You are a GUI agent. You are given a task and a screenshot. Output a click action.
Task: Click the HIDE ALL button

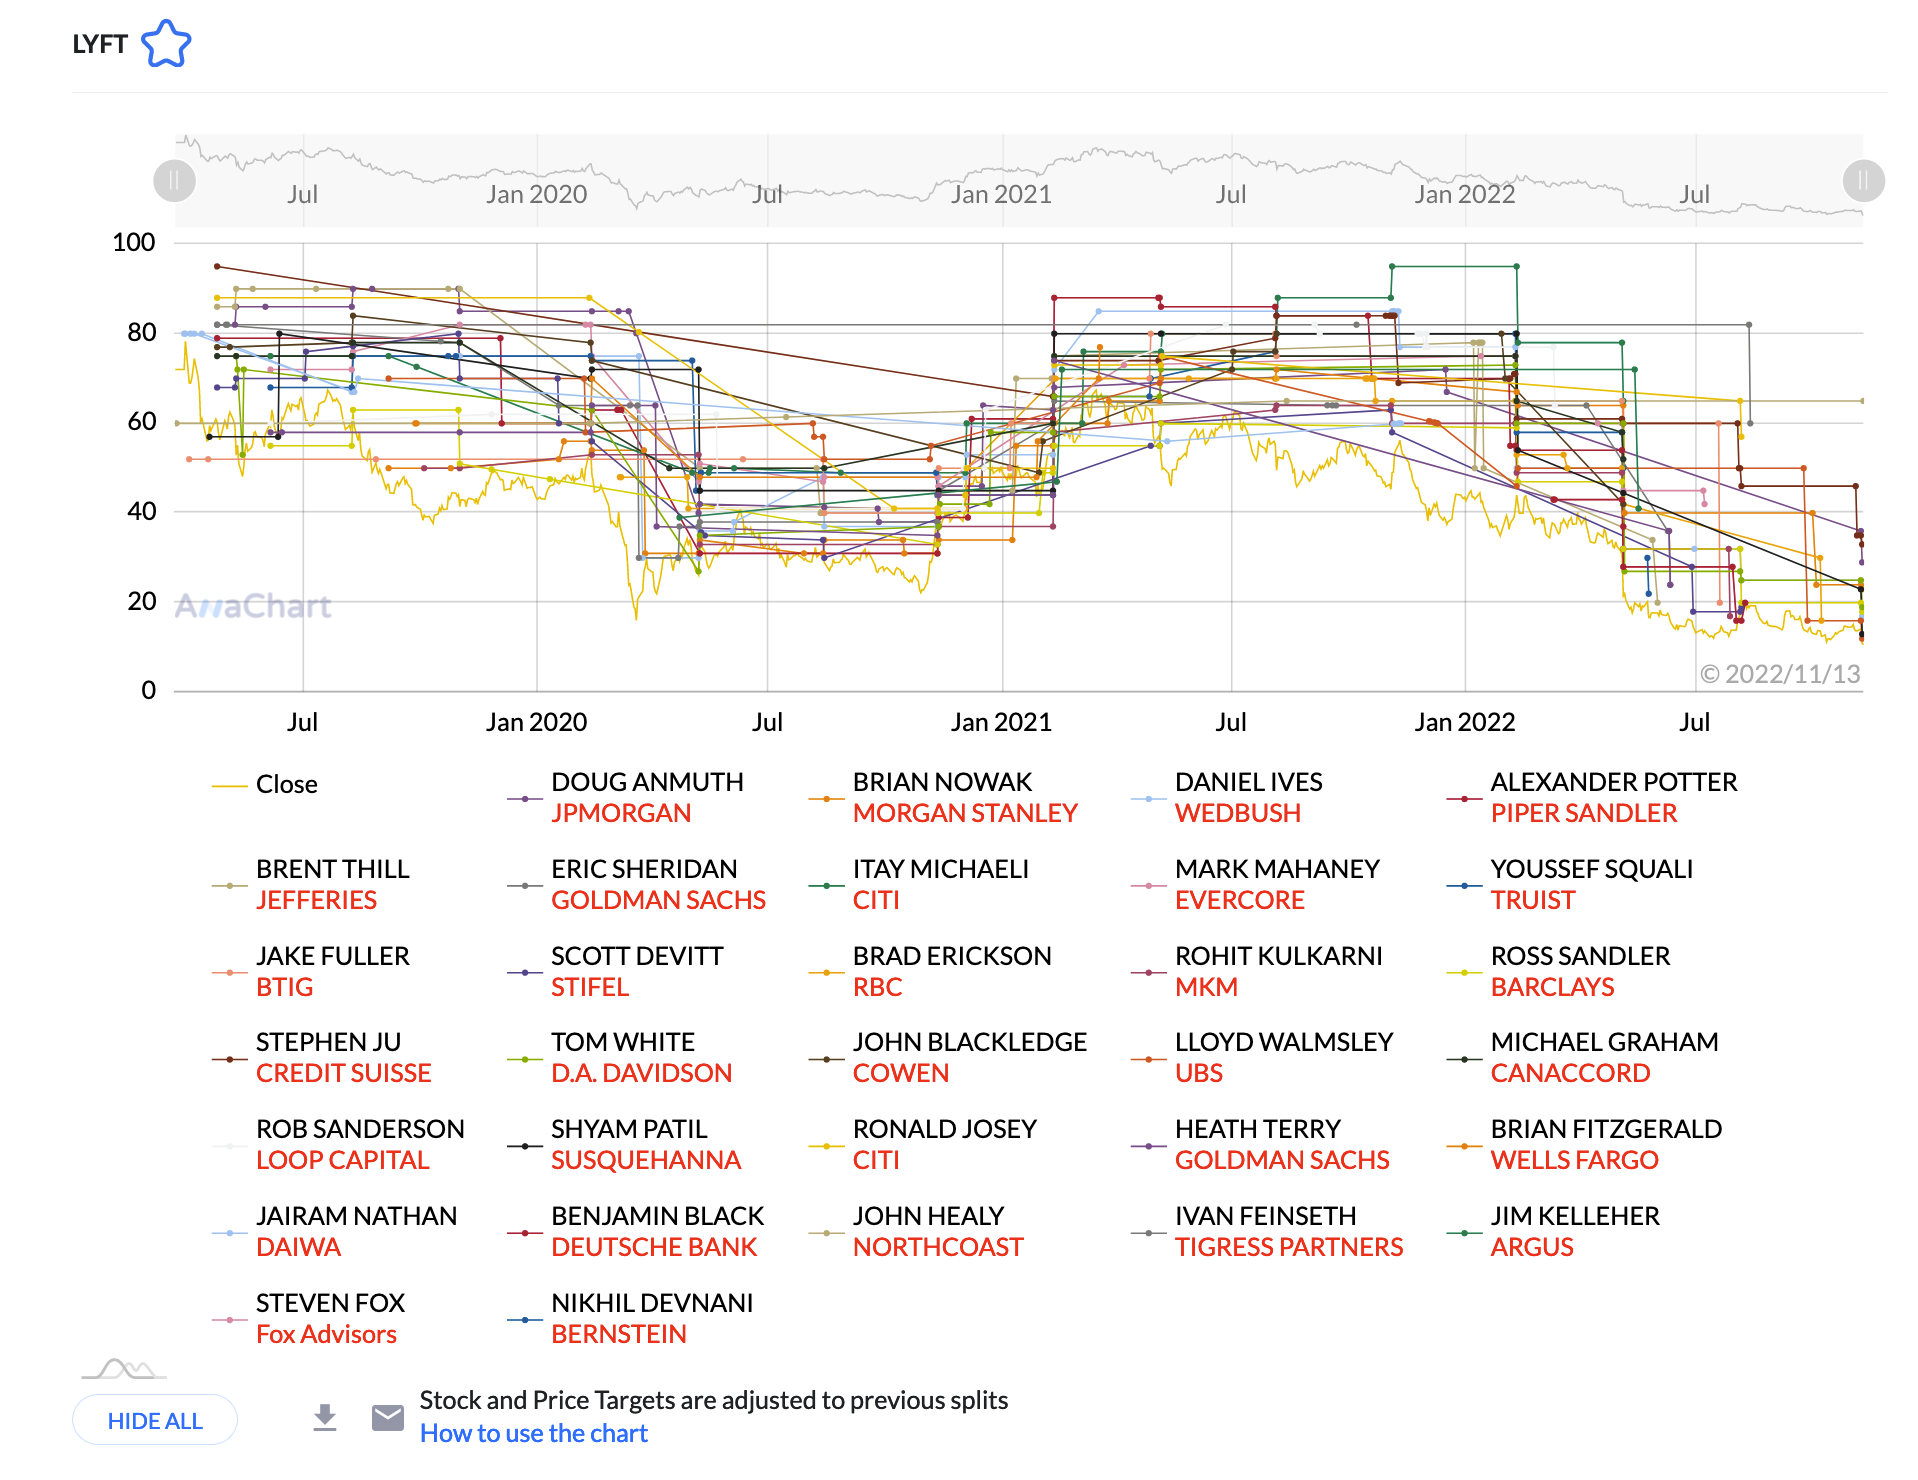155,1420
